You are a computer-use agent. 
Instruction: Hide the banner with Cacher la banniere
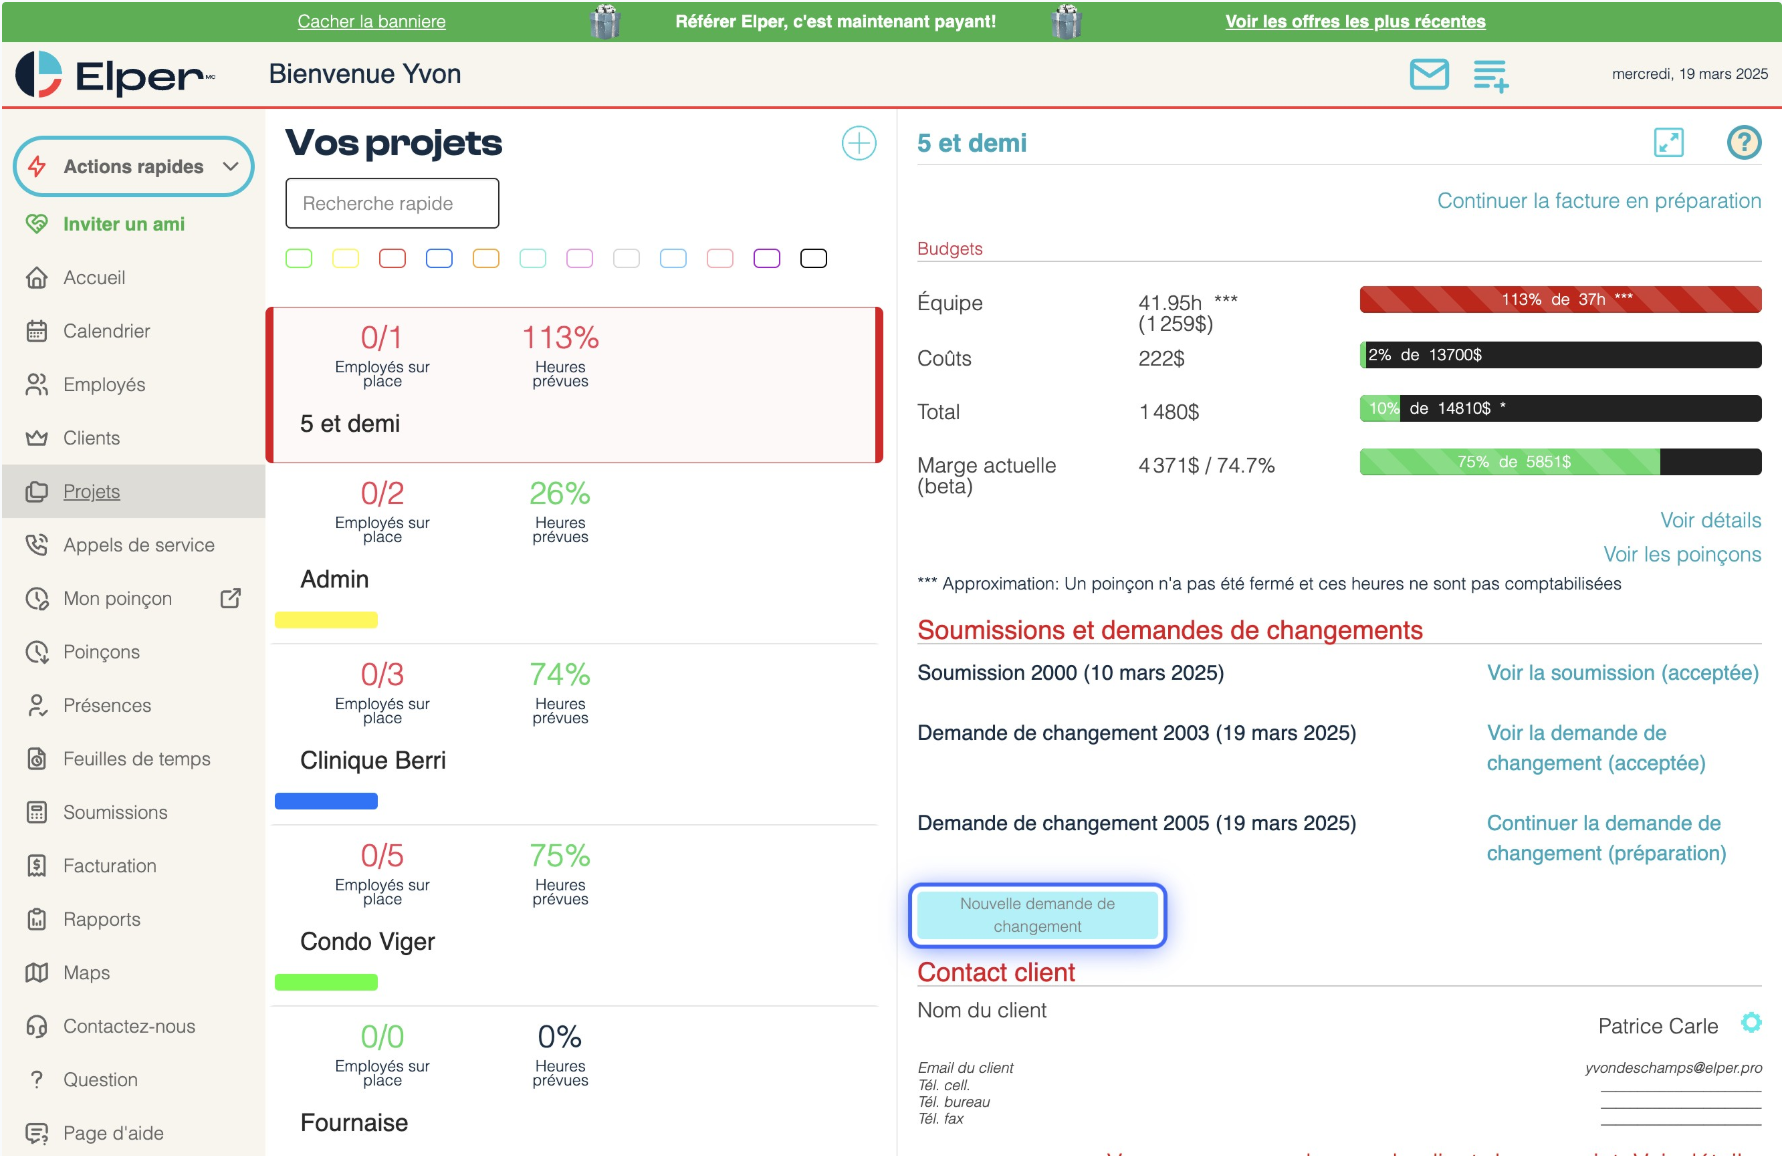[x=372, y=21]
